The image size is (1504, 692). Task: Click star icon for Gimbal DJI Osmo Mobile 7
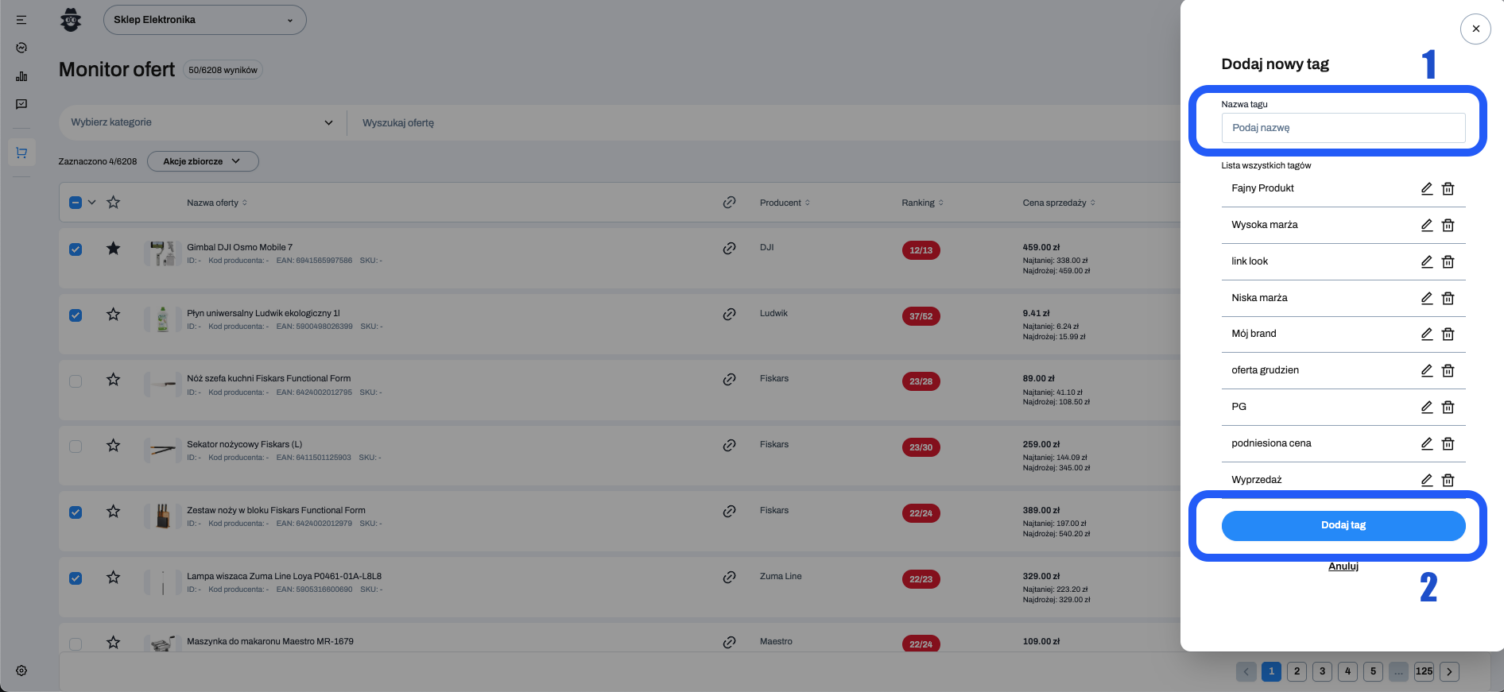click(113, 248)
